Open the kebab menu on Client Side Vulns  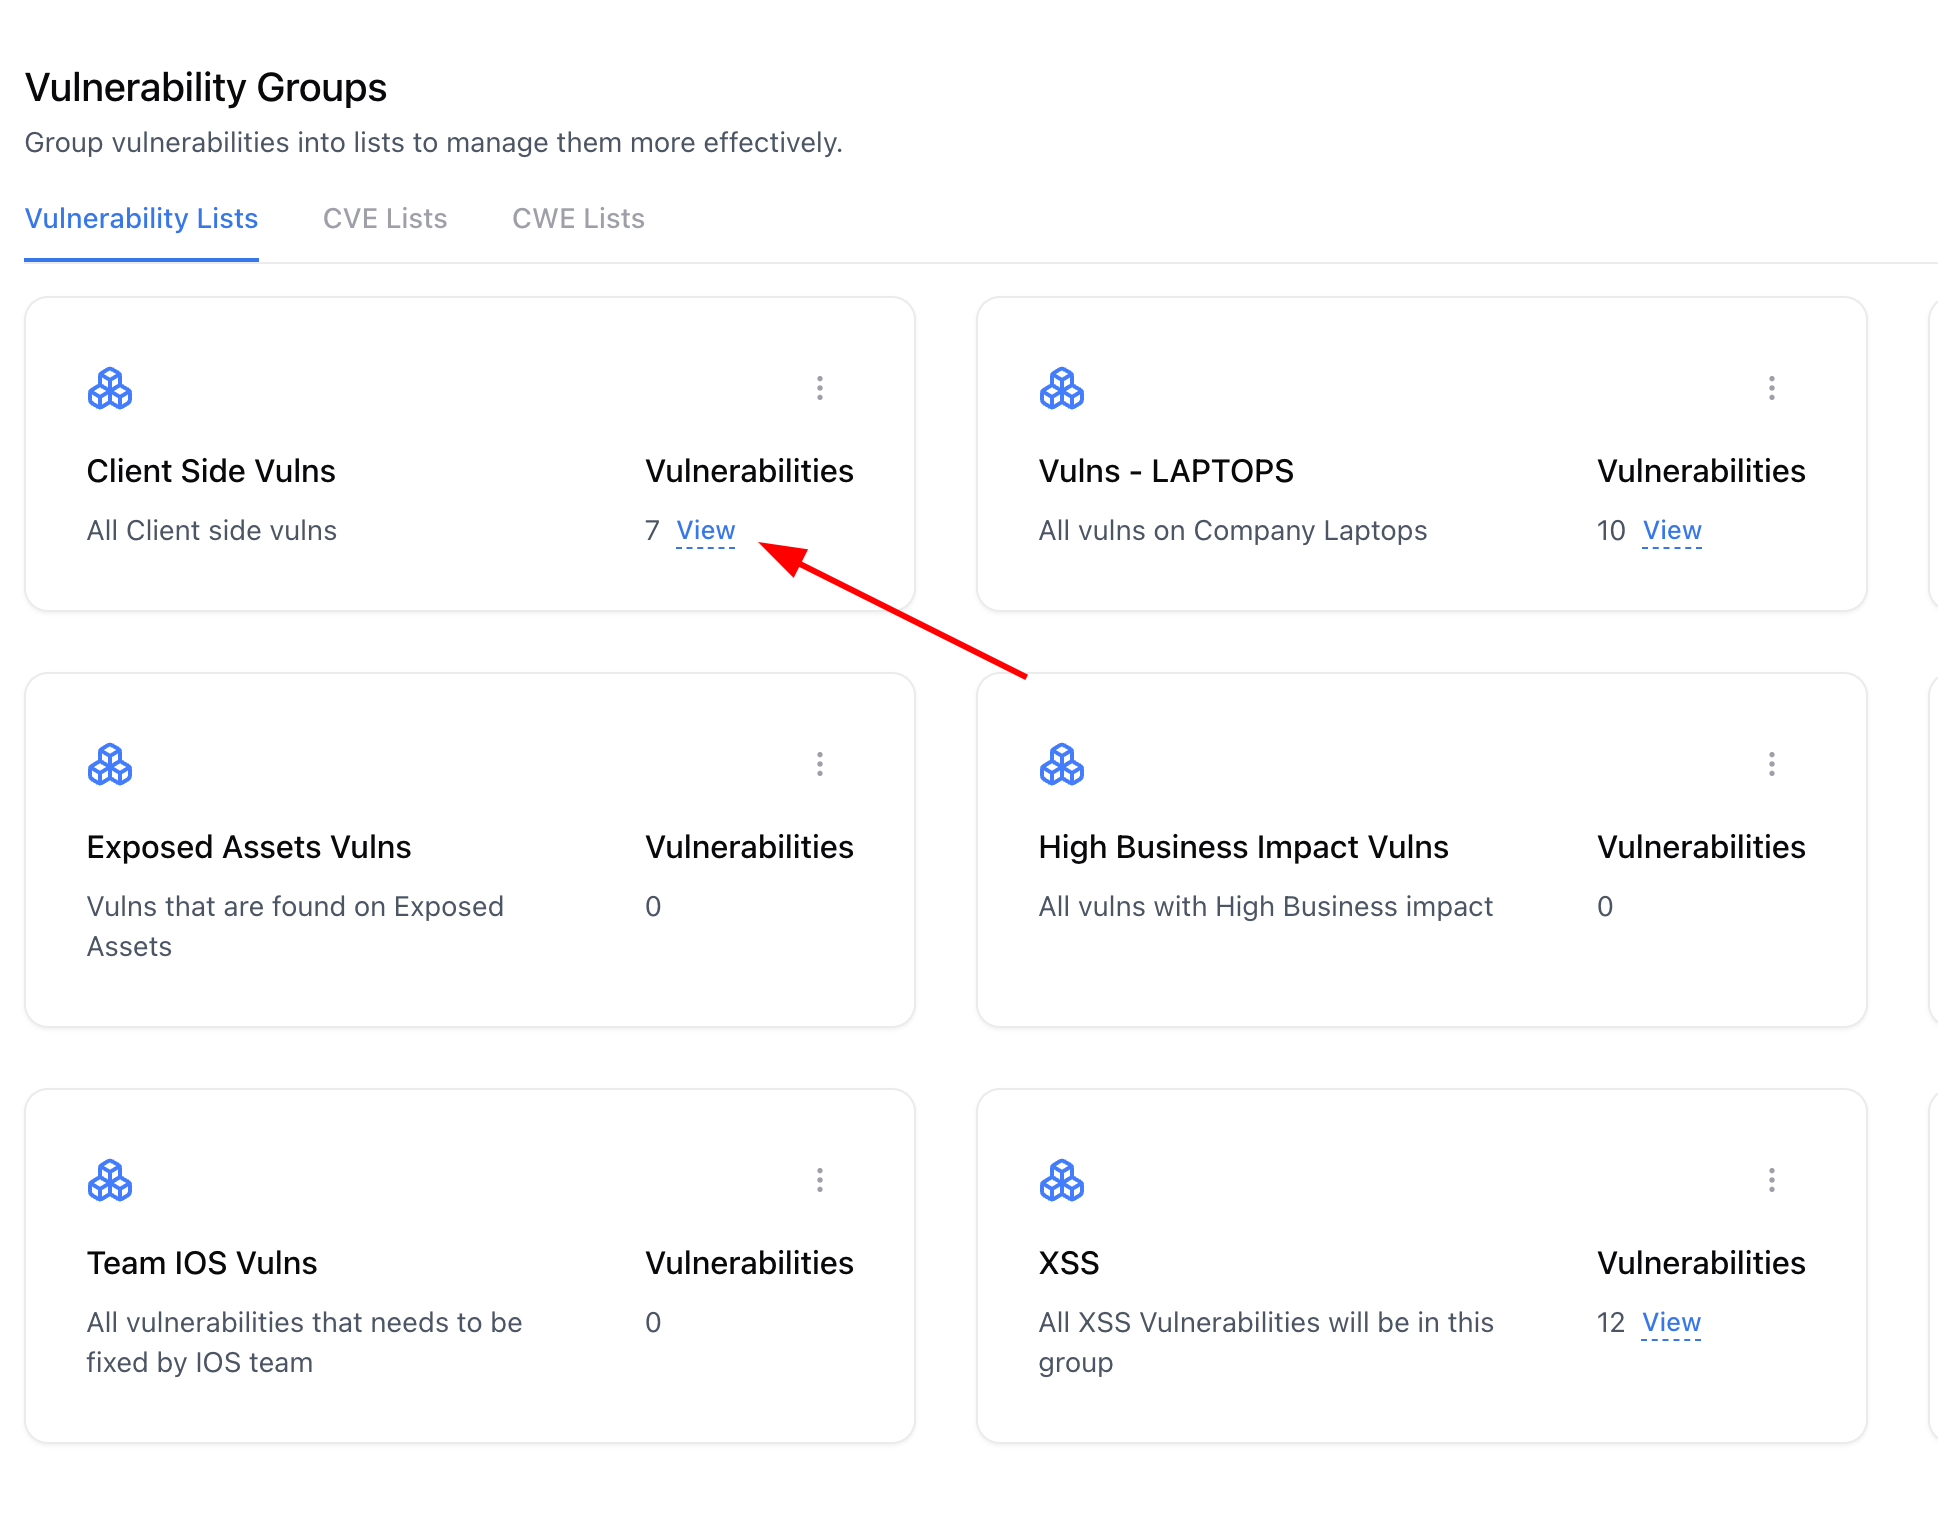(819, 388)
